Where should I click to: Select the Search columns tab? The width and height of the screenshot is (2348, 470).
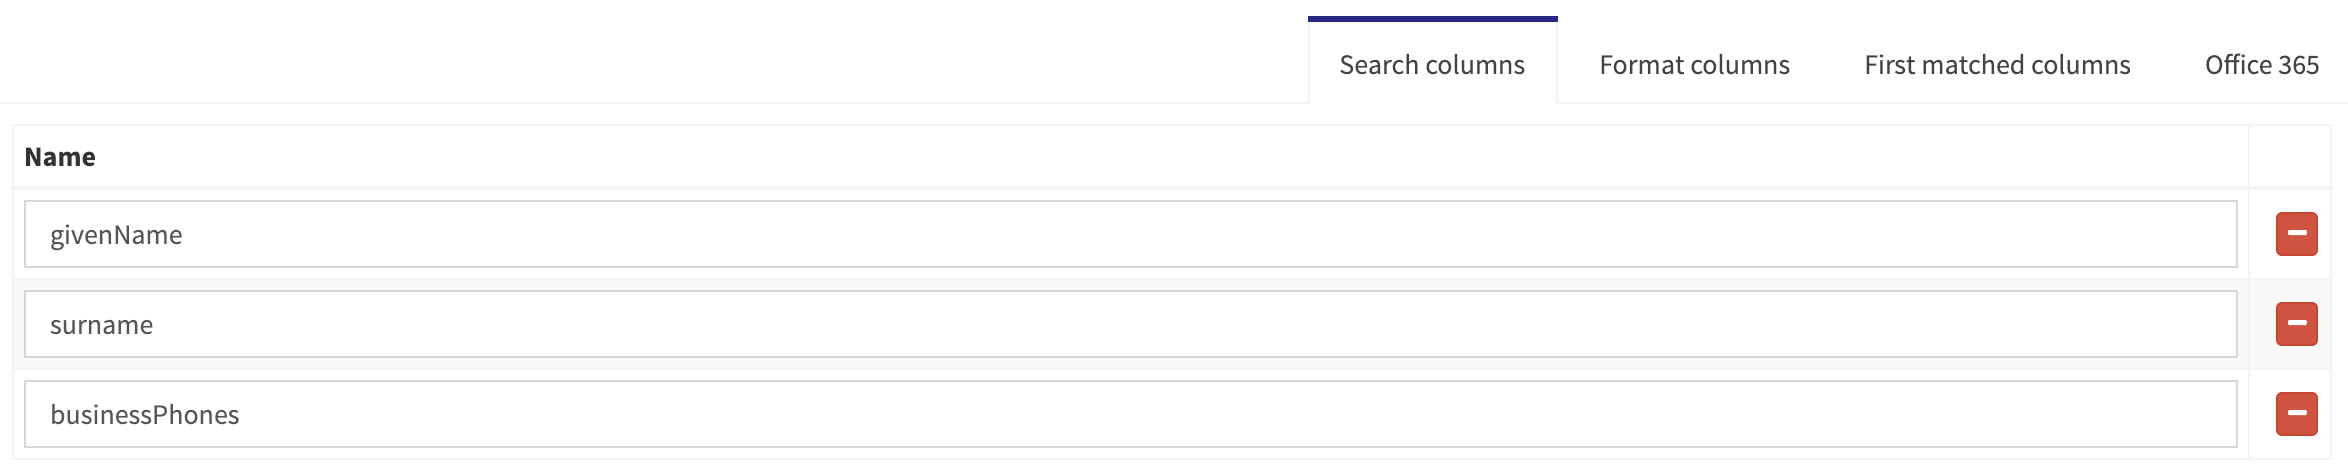coord(1432,65)
